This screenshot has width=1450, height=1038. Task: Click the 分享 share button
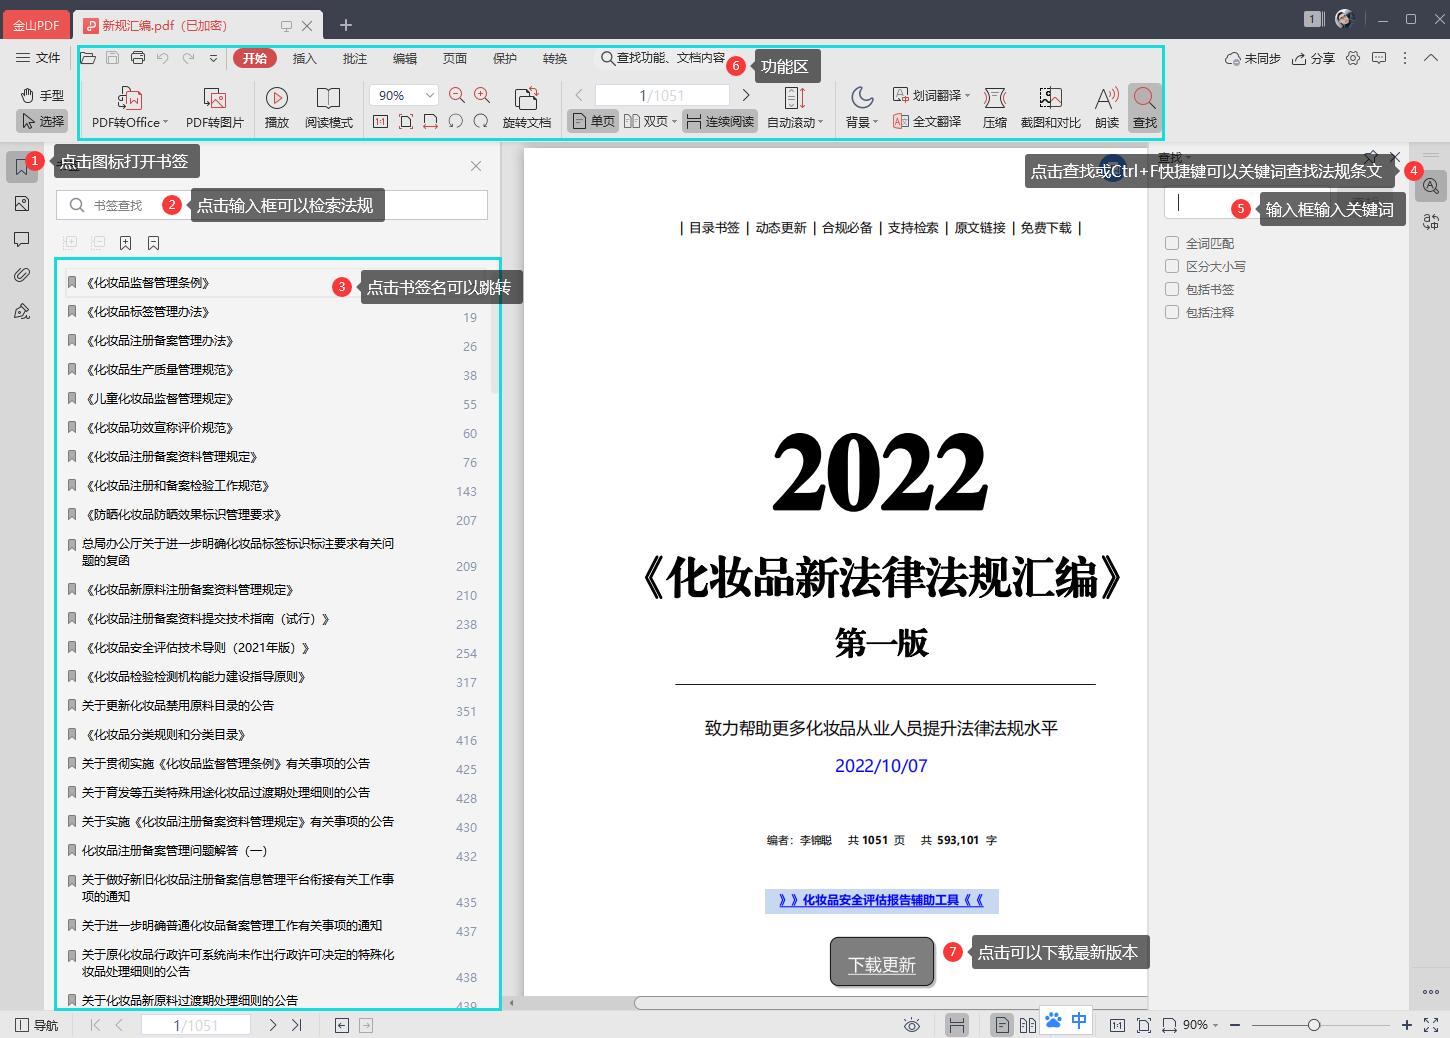click(1313, 58)
